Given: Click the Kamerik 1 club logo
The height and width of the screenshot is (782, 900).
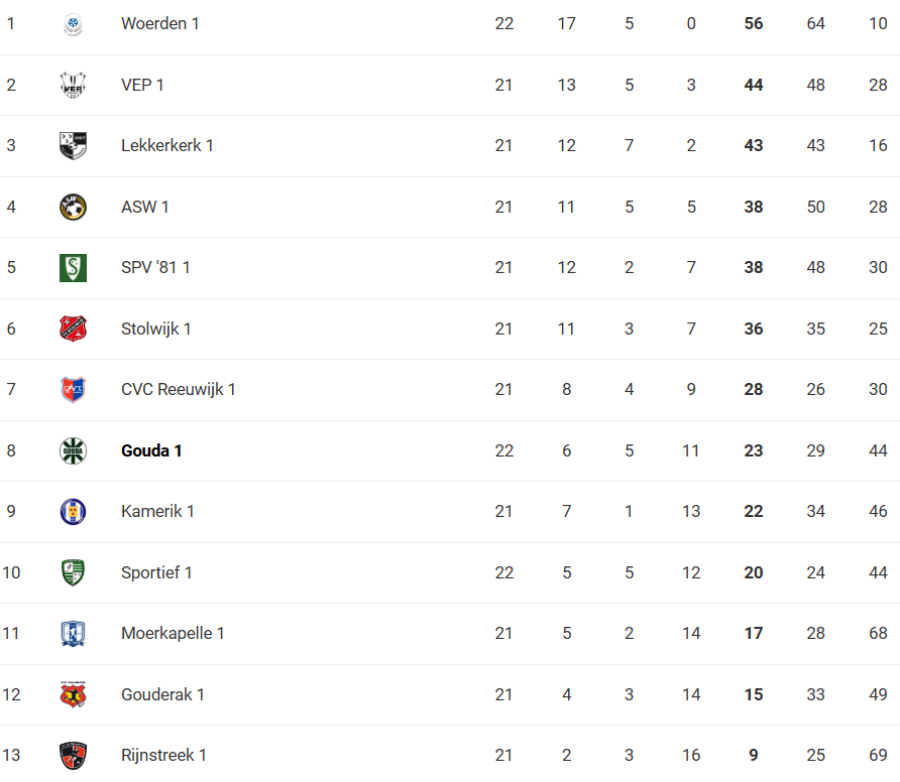Looking at the screenshot, I should 73,512.
